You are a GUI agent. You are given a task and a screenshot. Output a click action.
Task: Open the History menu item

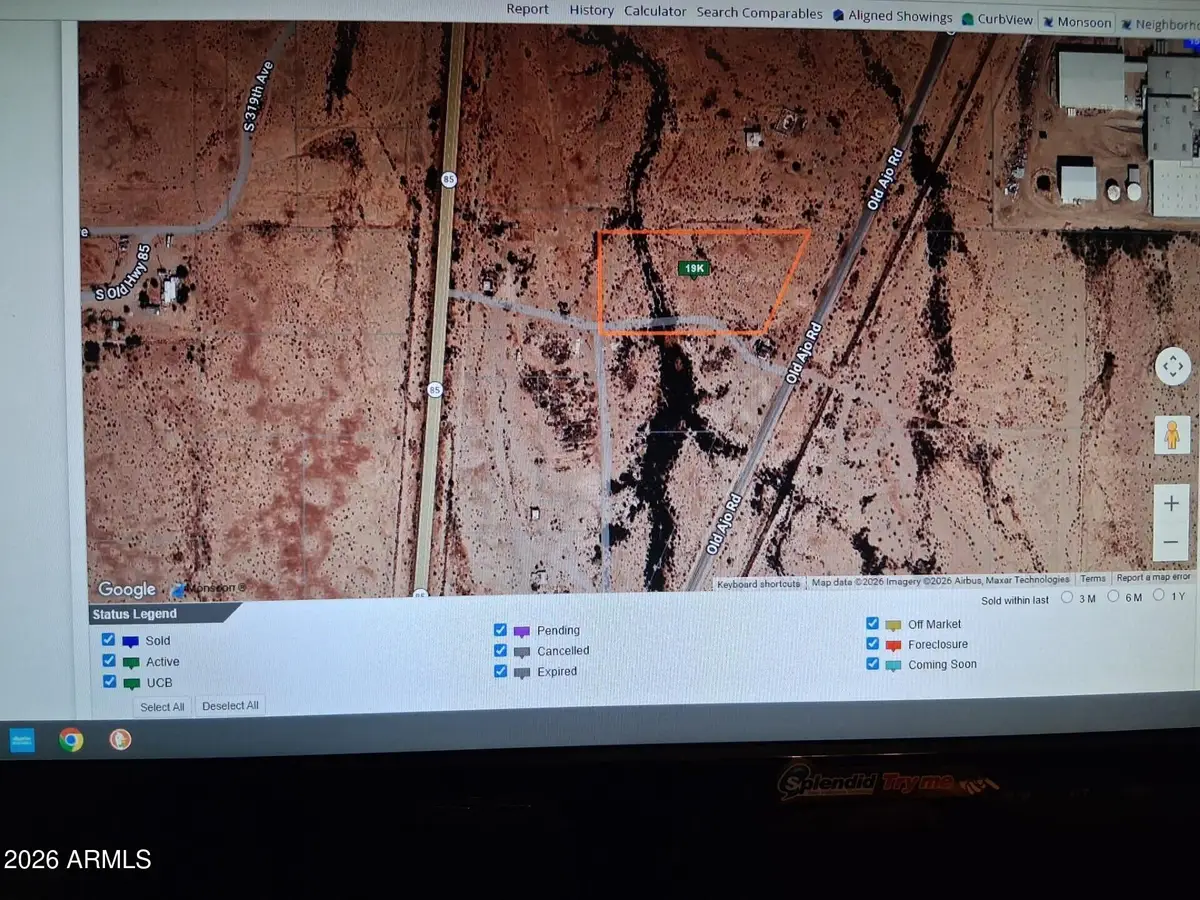[x=591, y=10]
